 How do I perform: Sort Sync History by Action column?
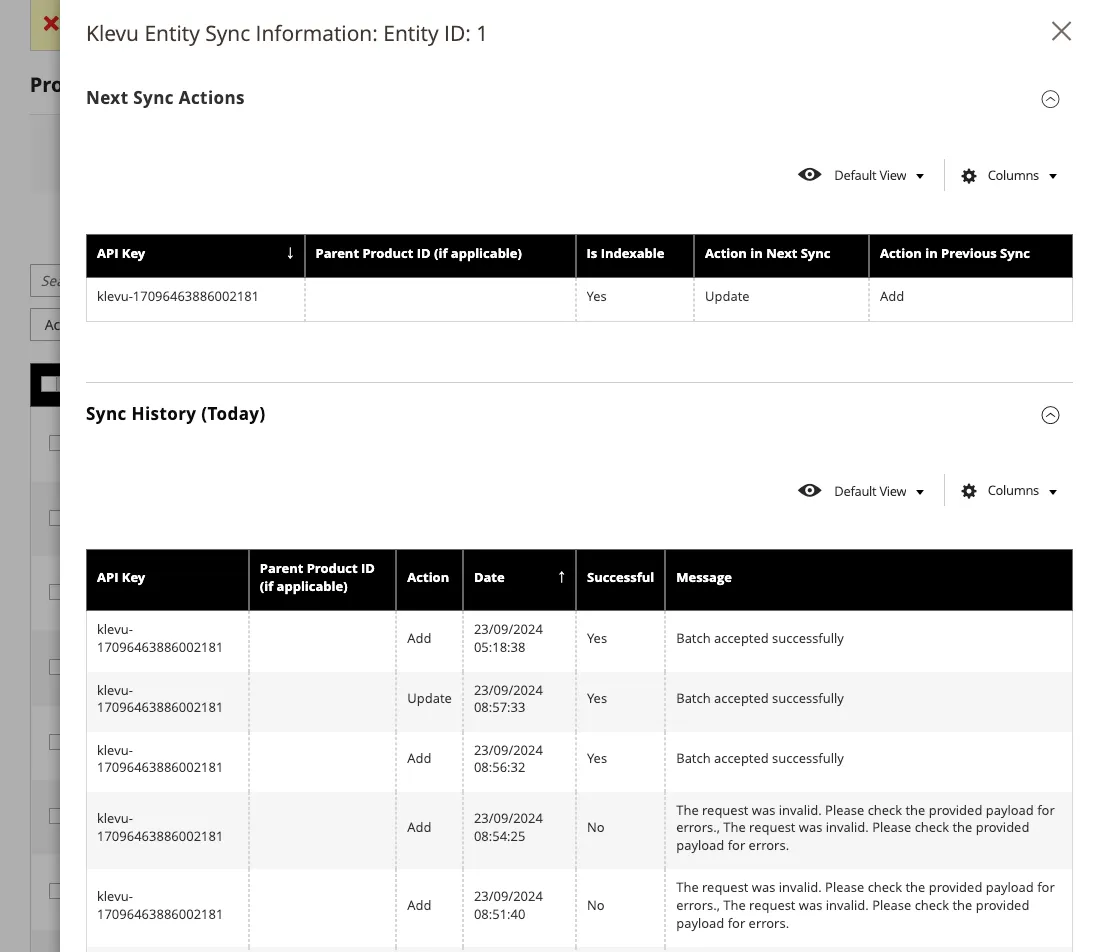[429, 578]
